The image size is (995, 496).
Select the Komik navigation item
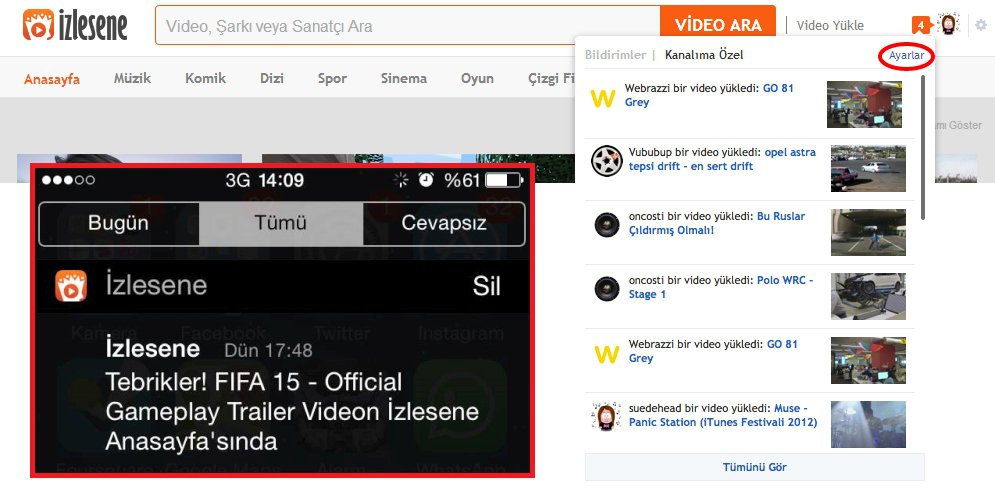(x=206, y=78)
